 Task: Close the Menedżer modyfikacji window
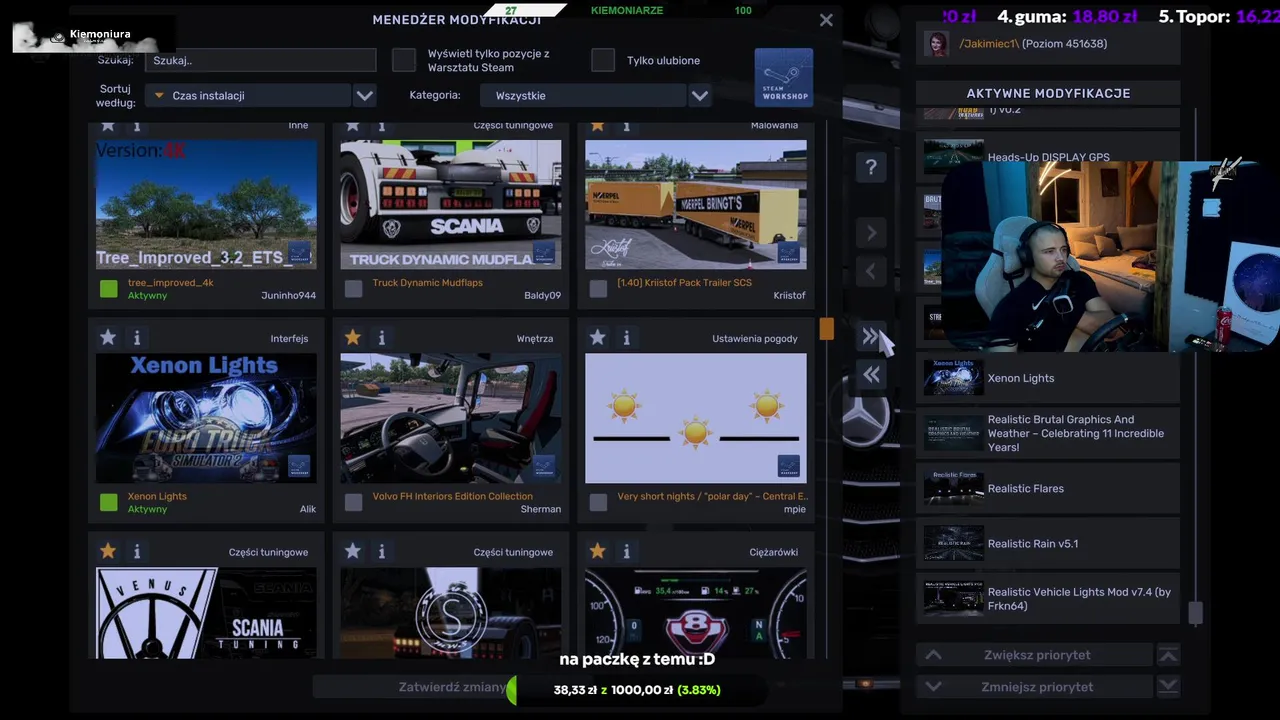tap(826, 20)
